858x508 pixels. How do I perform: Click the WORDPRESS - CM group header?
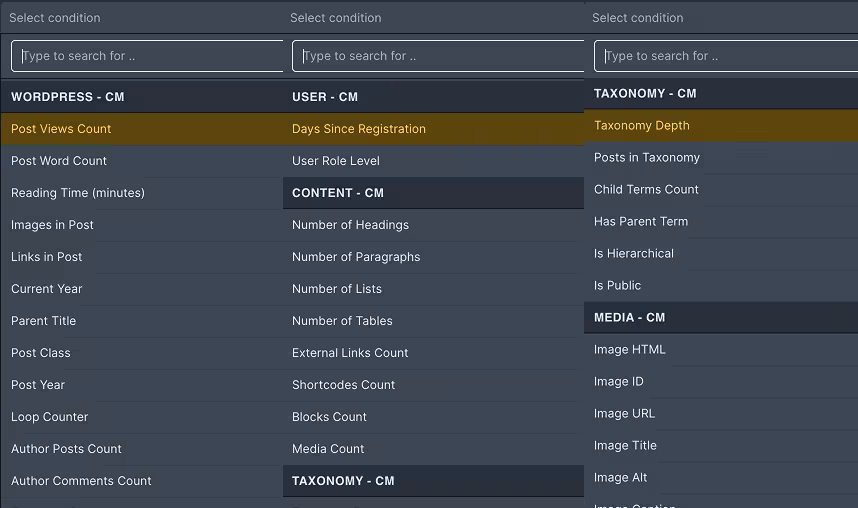[142, 97]
